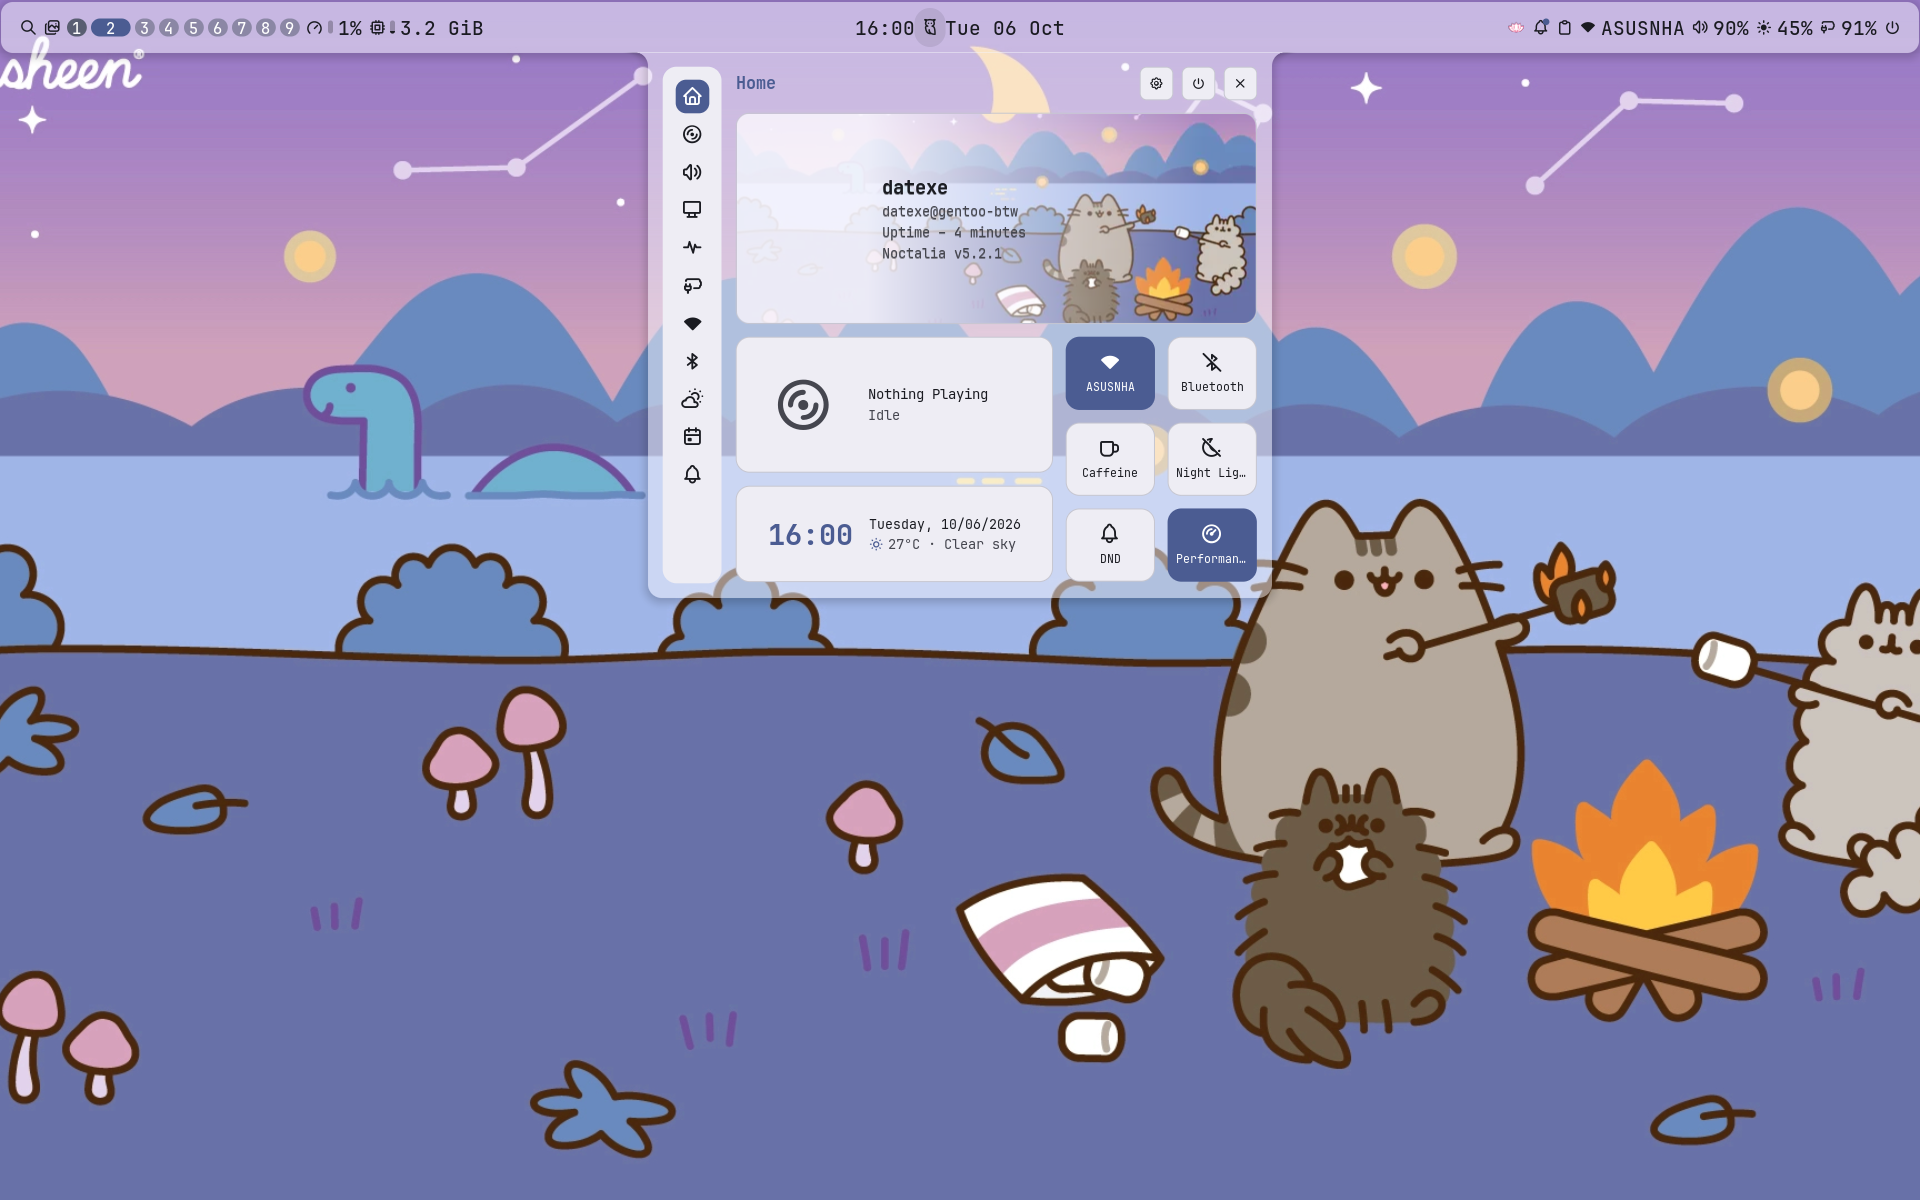Open the session power menu in panel
1920x1200 pixels.
coord(1198,84)
